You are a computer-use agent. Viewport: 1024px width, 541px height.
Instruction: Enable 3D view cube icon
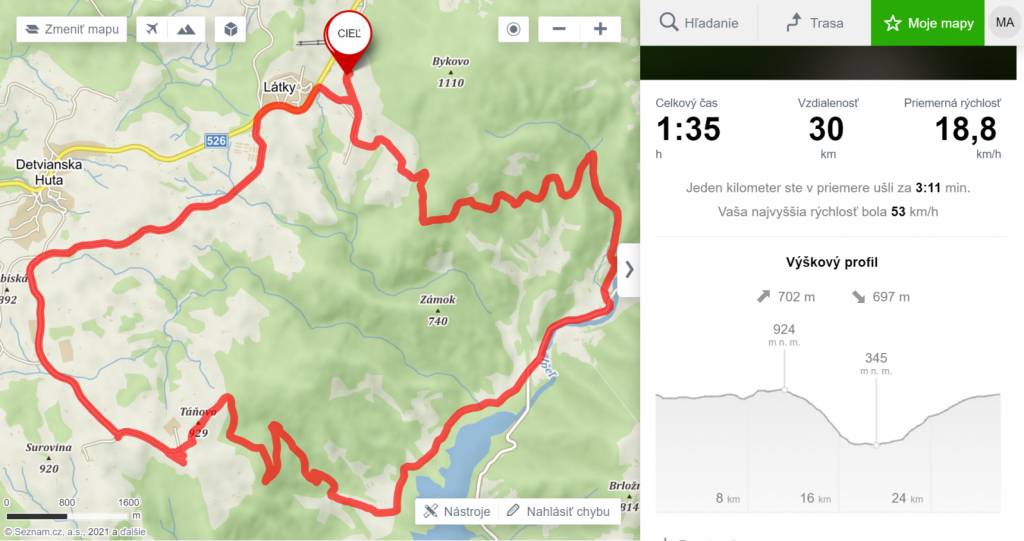[231, 29]
